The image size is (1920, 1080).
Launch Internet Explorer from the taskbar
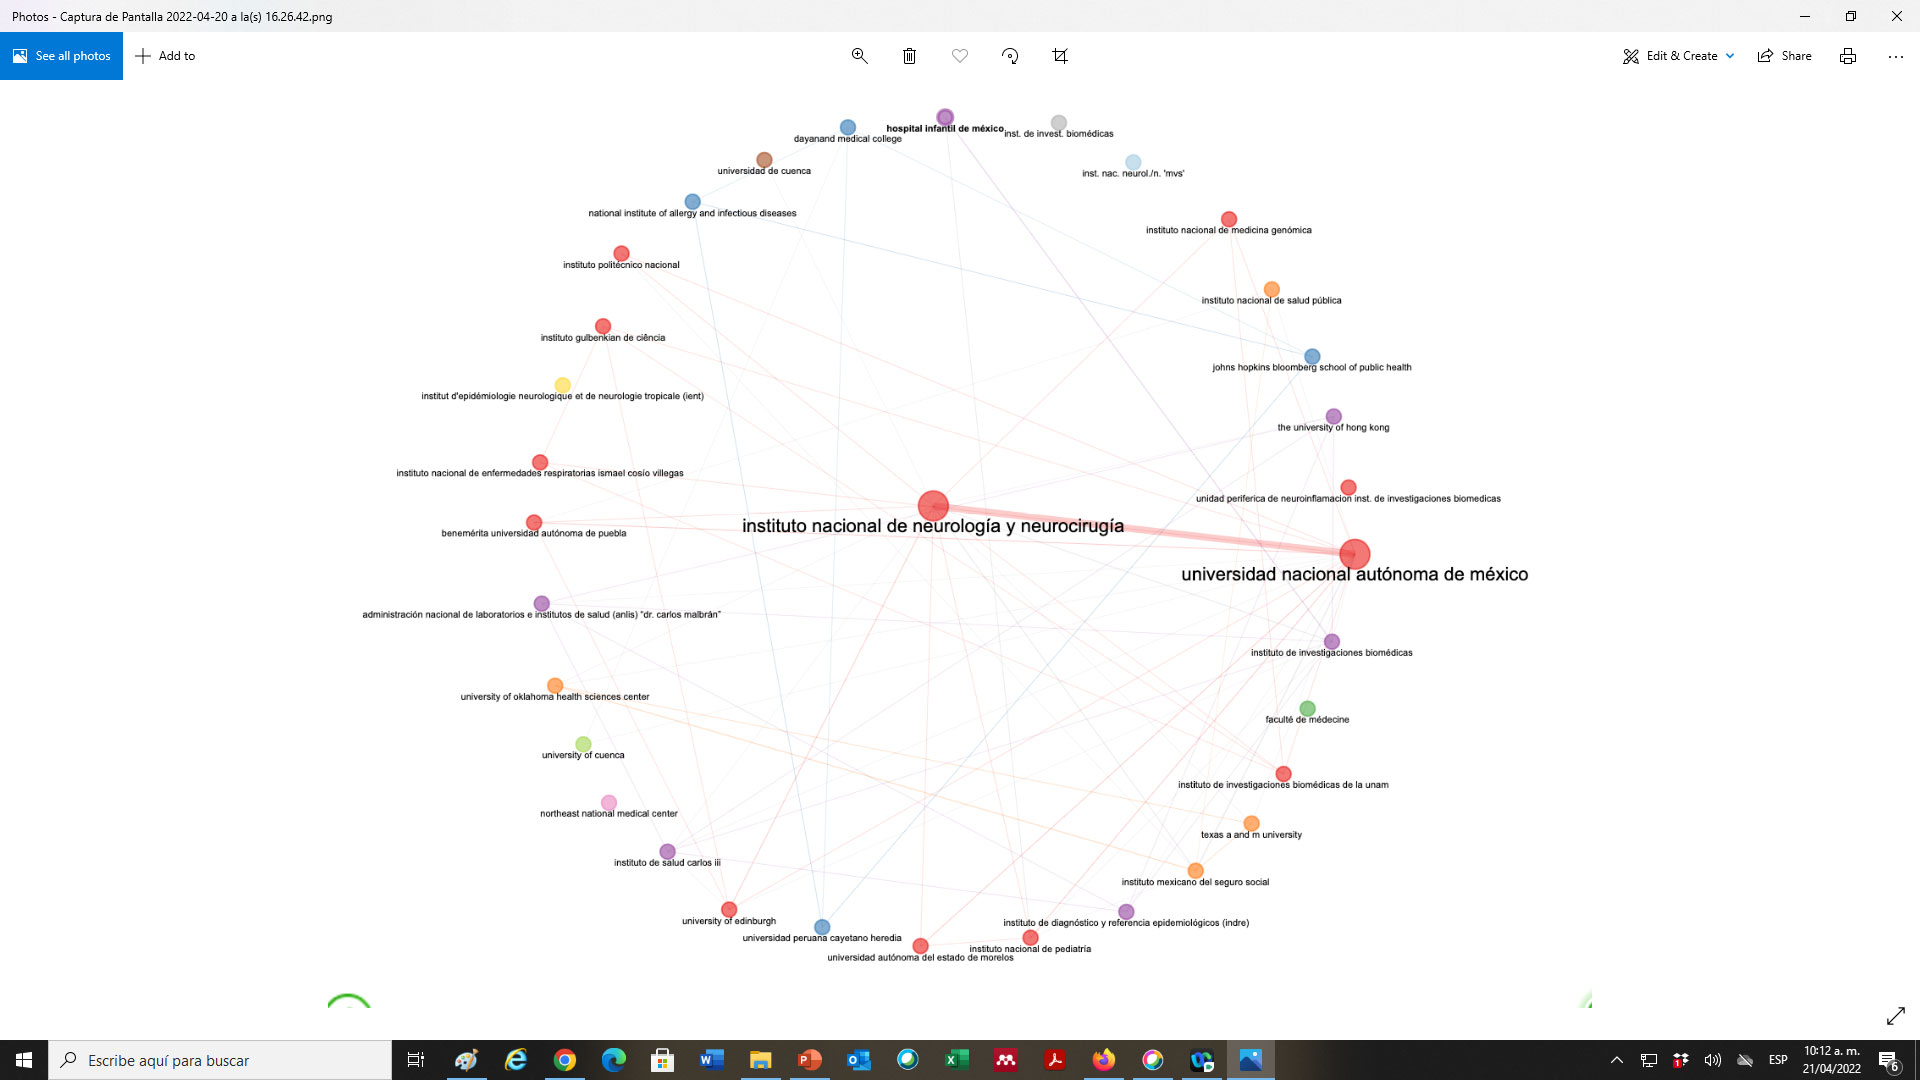[x=515, y=1060]
